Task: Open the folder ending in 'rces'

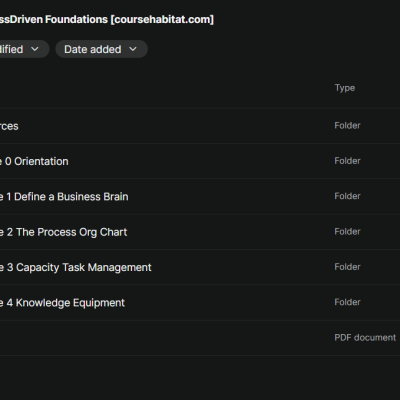Action: (x=9, y=126)
